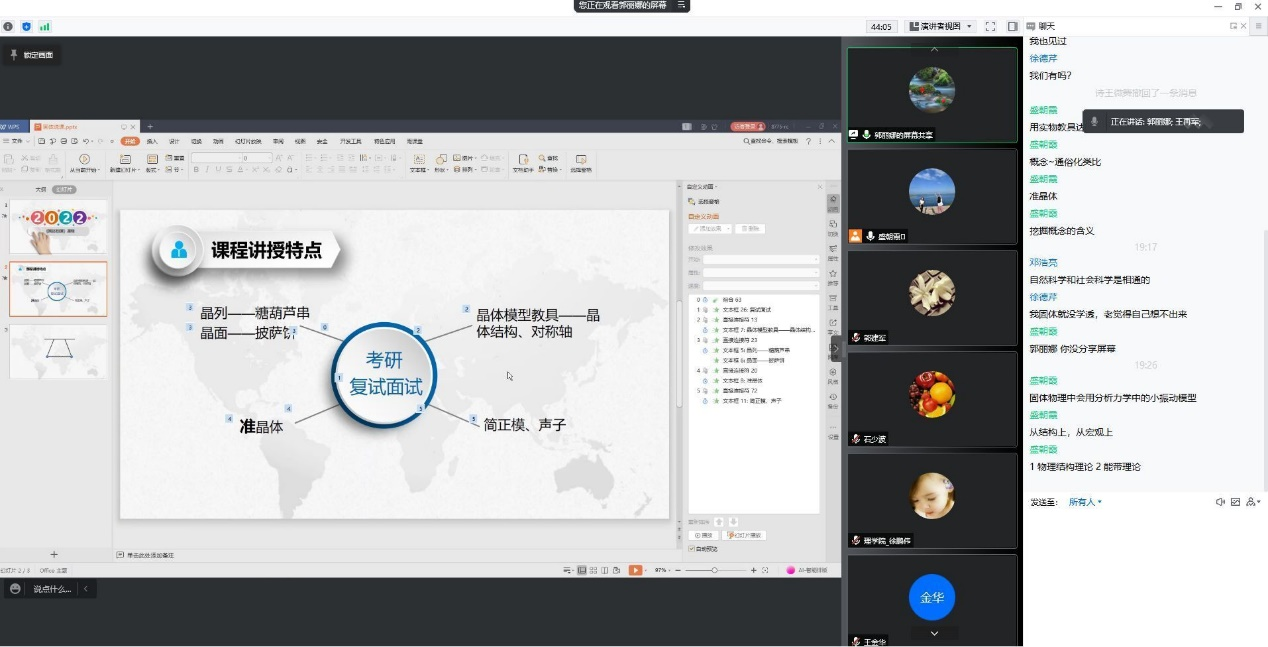Click the speaker notification icon in chat footer
This screenshot has height=647, width=1268.
[x=1220, y=502]
